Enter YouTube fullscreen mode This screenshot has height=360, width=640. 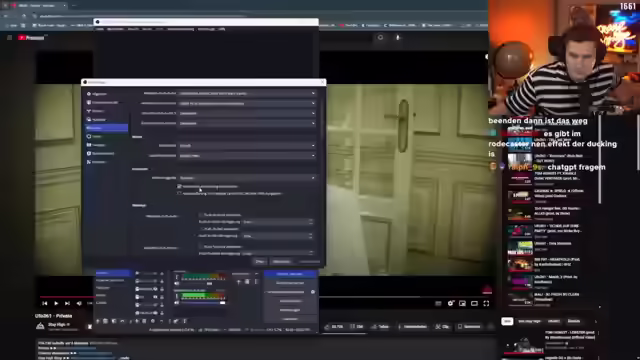(x=486, y=303)
